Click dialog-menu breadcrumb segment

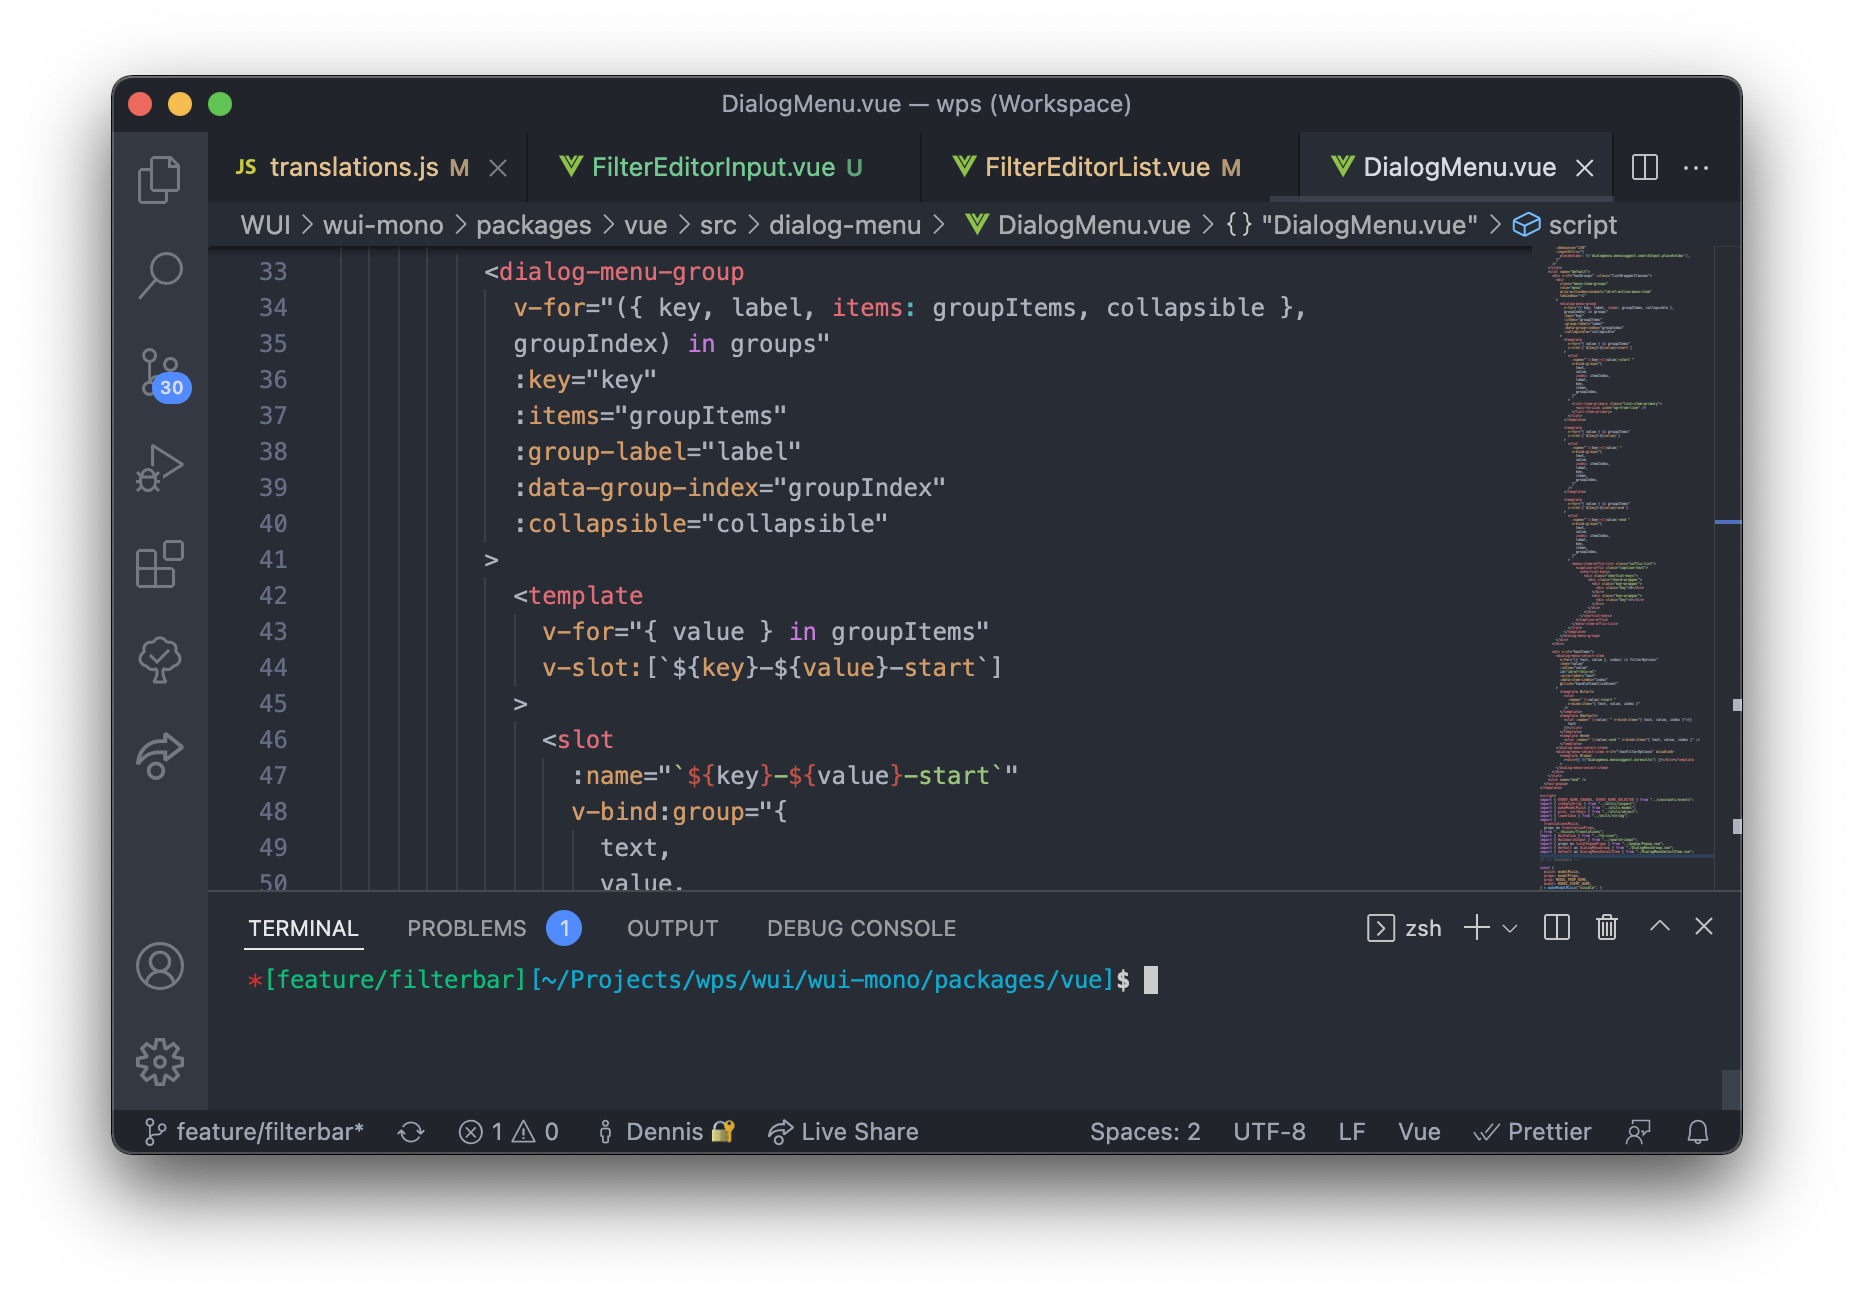tap(844, 225)
